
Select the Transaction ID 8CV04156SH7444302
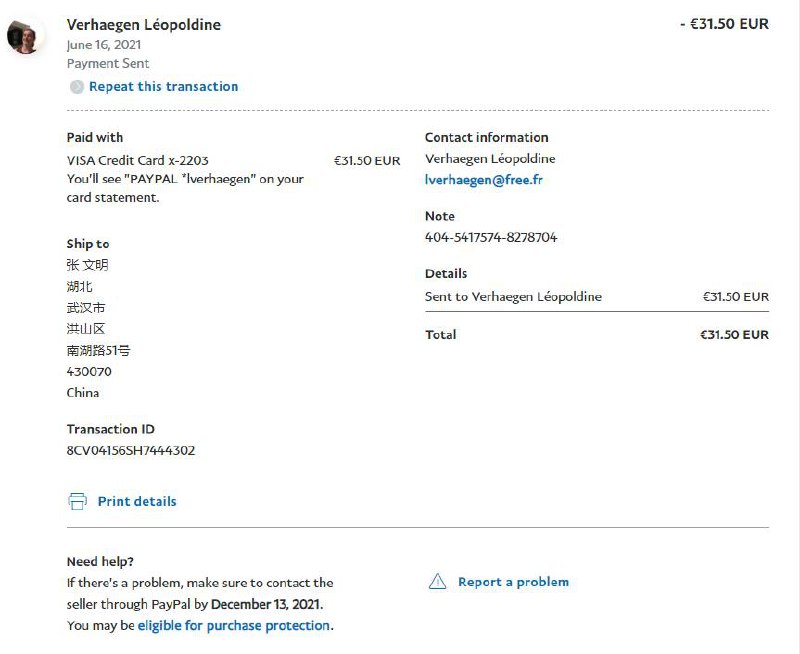click(131, 450)
